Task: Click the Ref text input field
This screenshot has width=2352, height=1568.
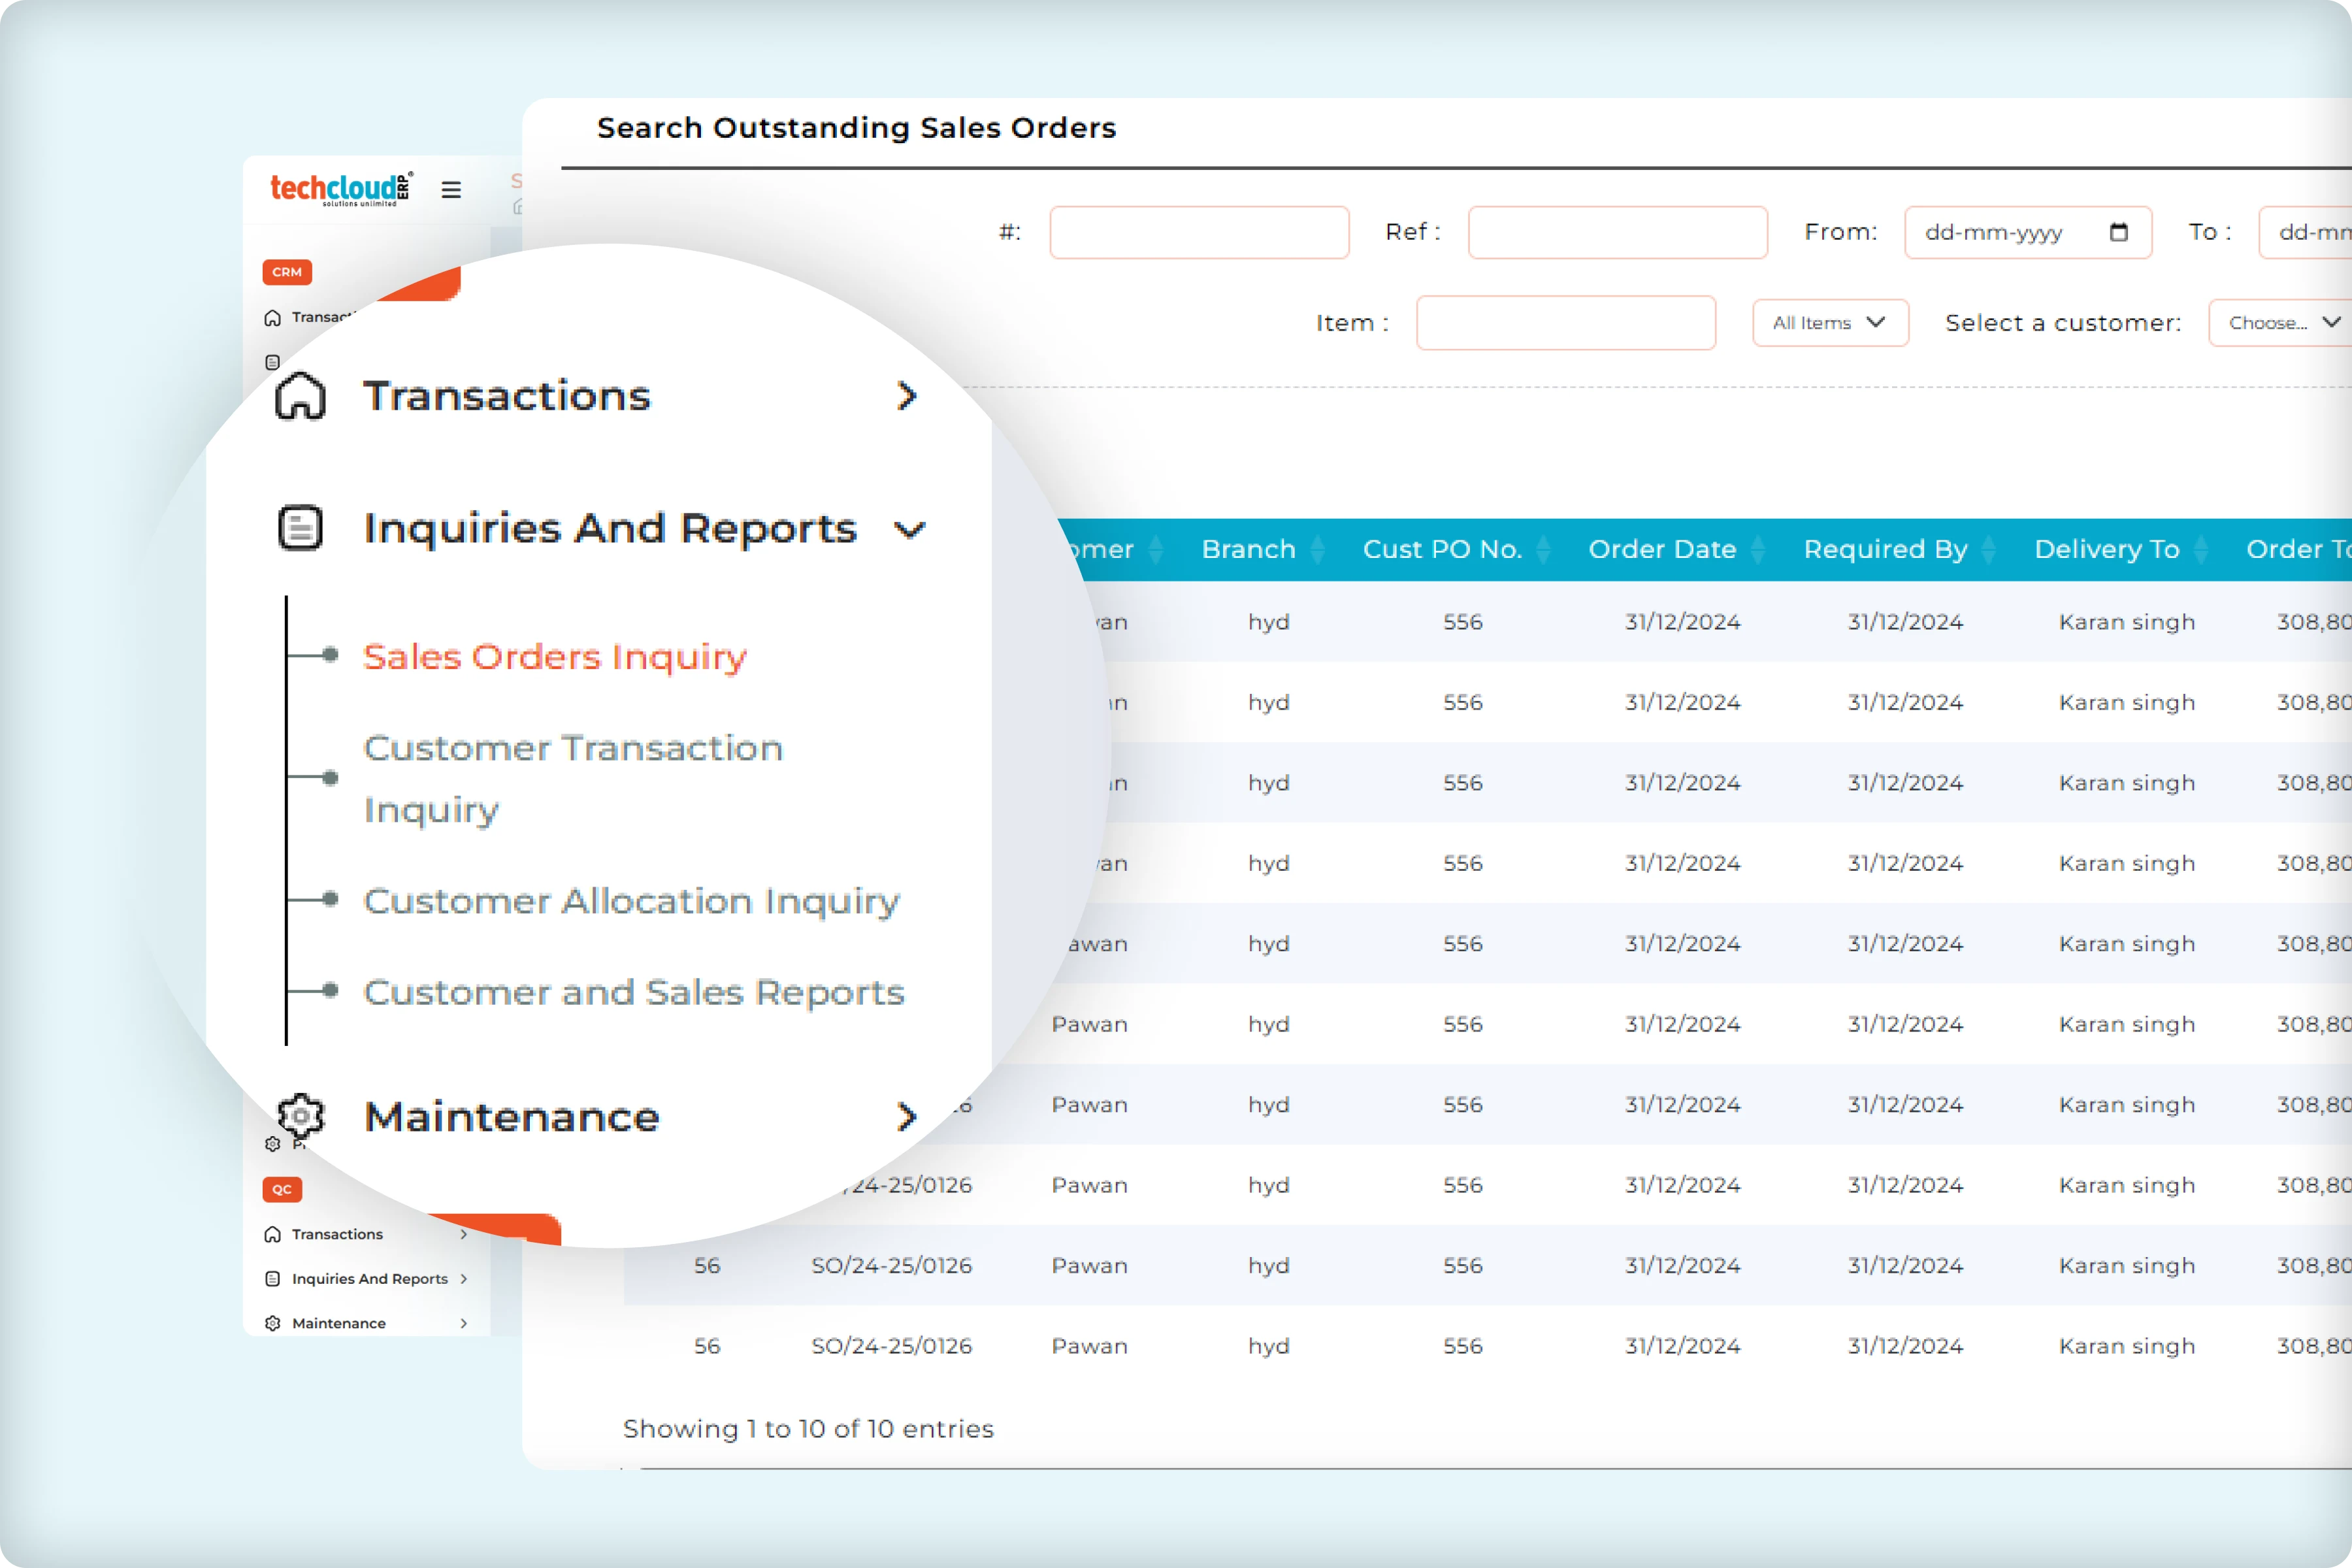Action: (1617, 232)
